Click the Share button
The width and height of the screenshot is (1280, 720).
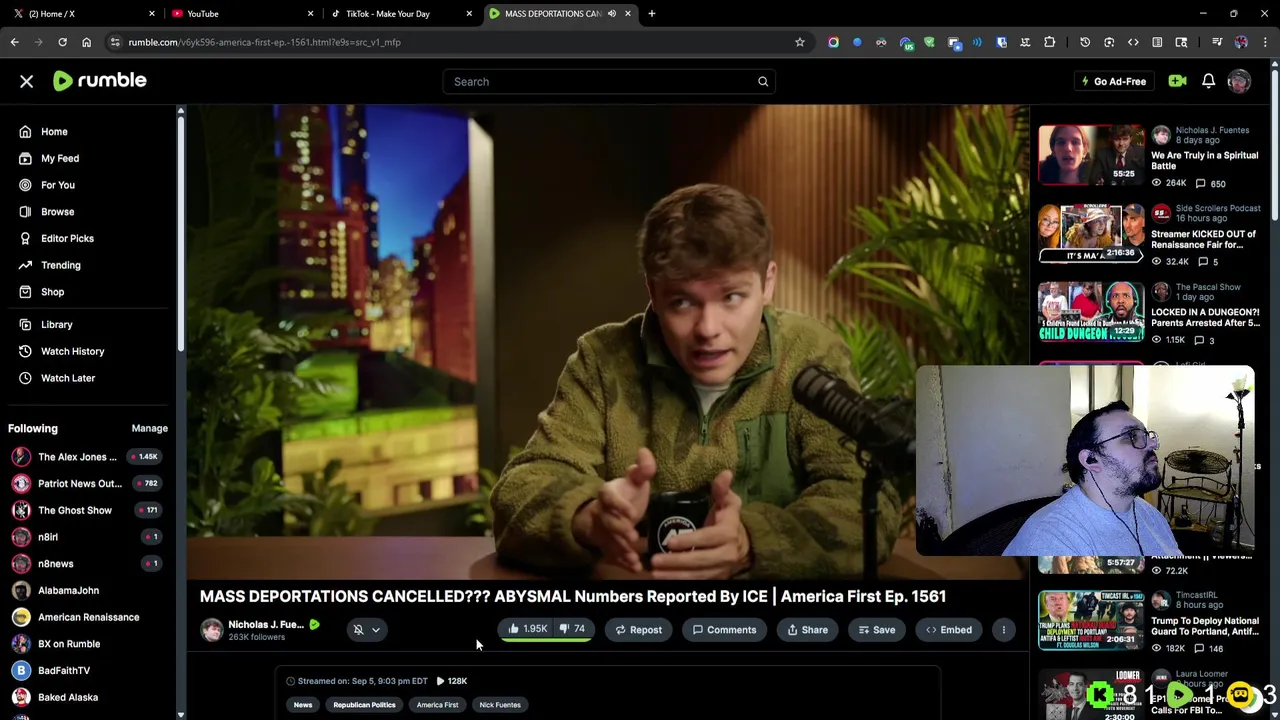pos(807,630)
